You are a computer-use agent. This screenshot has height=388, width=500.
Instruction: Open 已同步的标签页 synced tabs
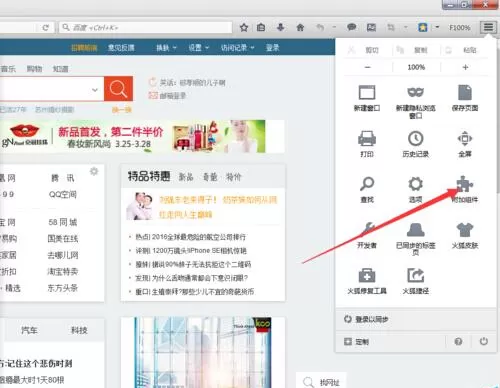(x=415, y=239)
